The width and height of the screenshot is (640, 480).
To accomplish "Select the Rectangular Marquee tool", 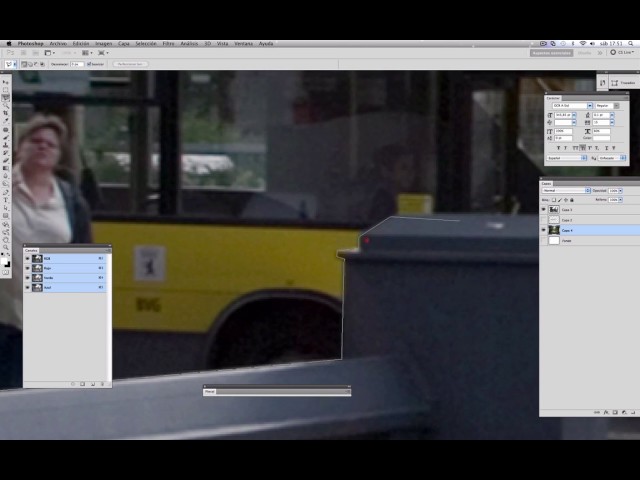I will (x=6, y=90).
